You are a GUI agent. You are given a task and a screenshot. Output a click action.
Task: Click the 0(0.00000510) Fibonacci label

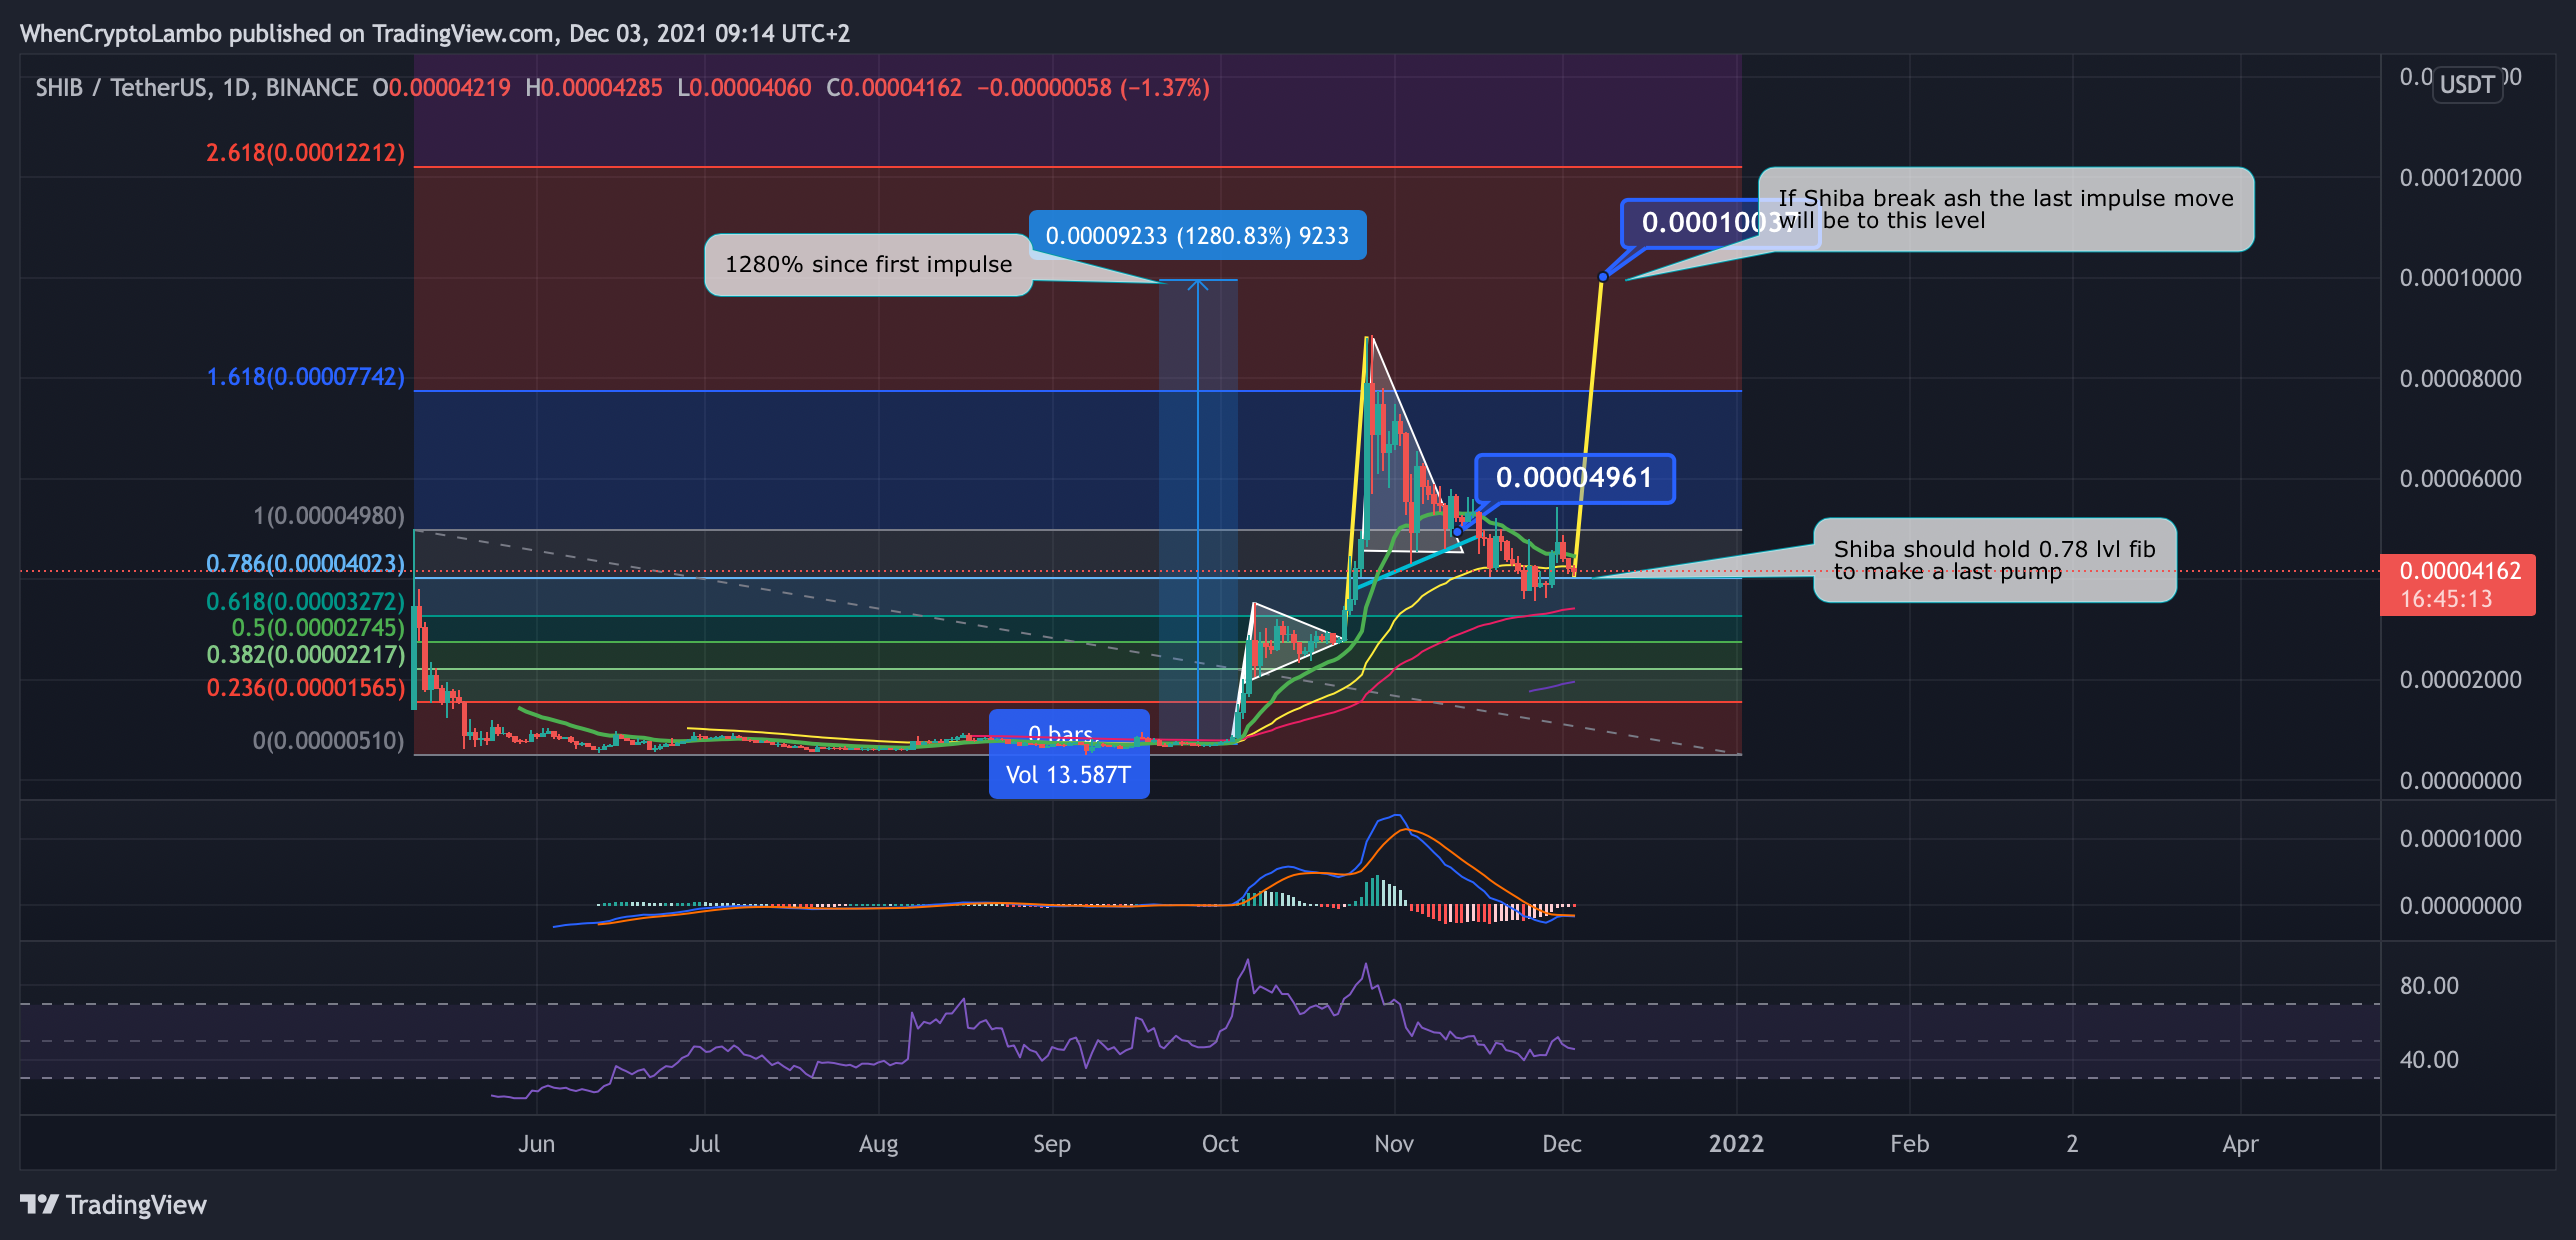click(x=329, y=741)
